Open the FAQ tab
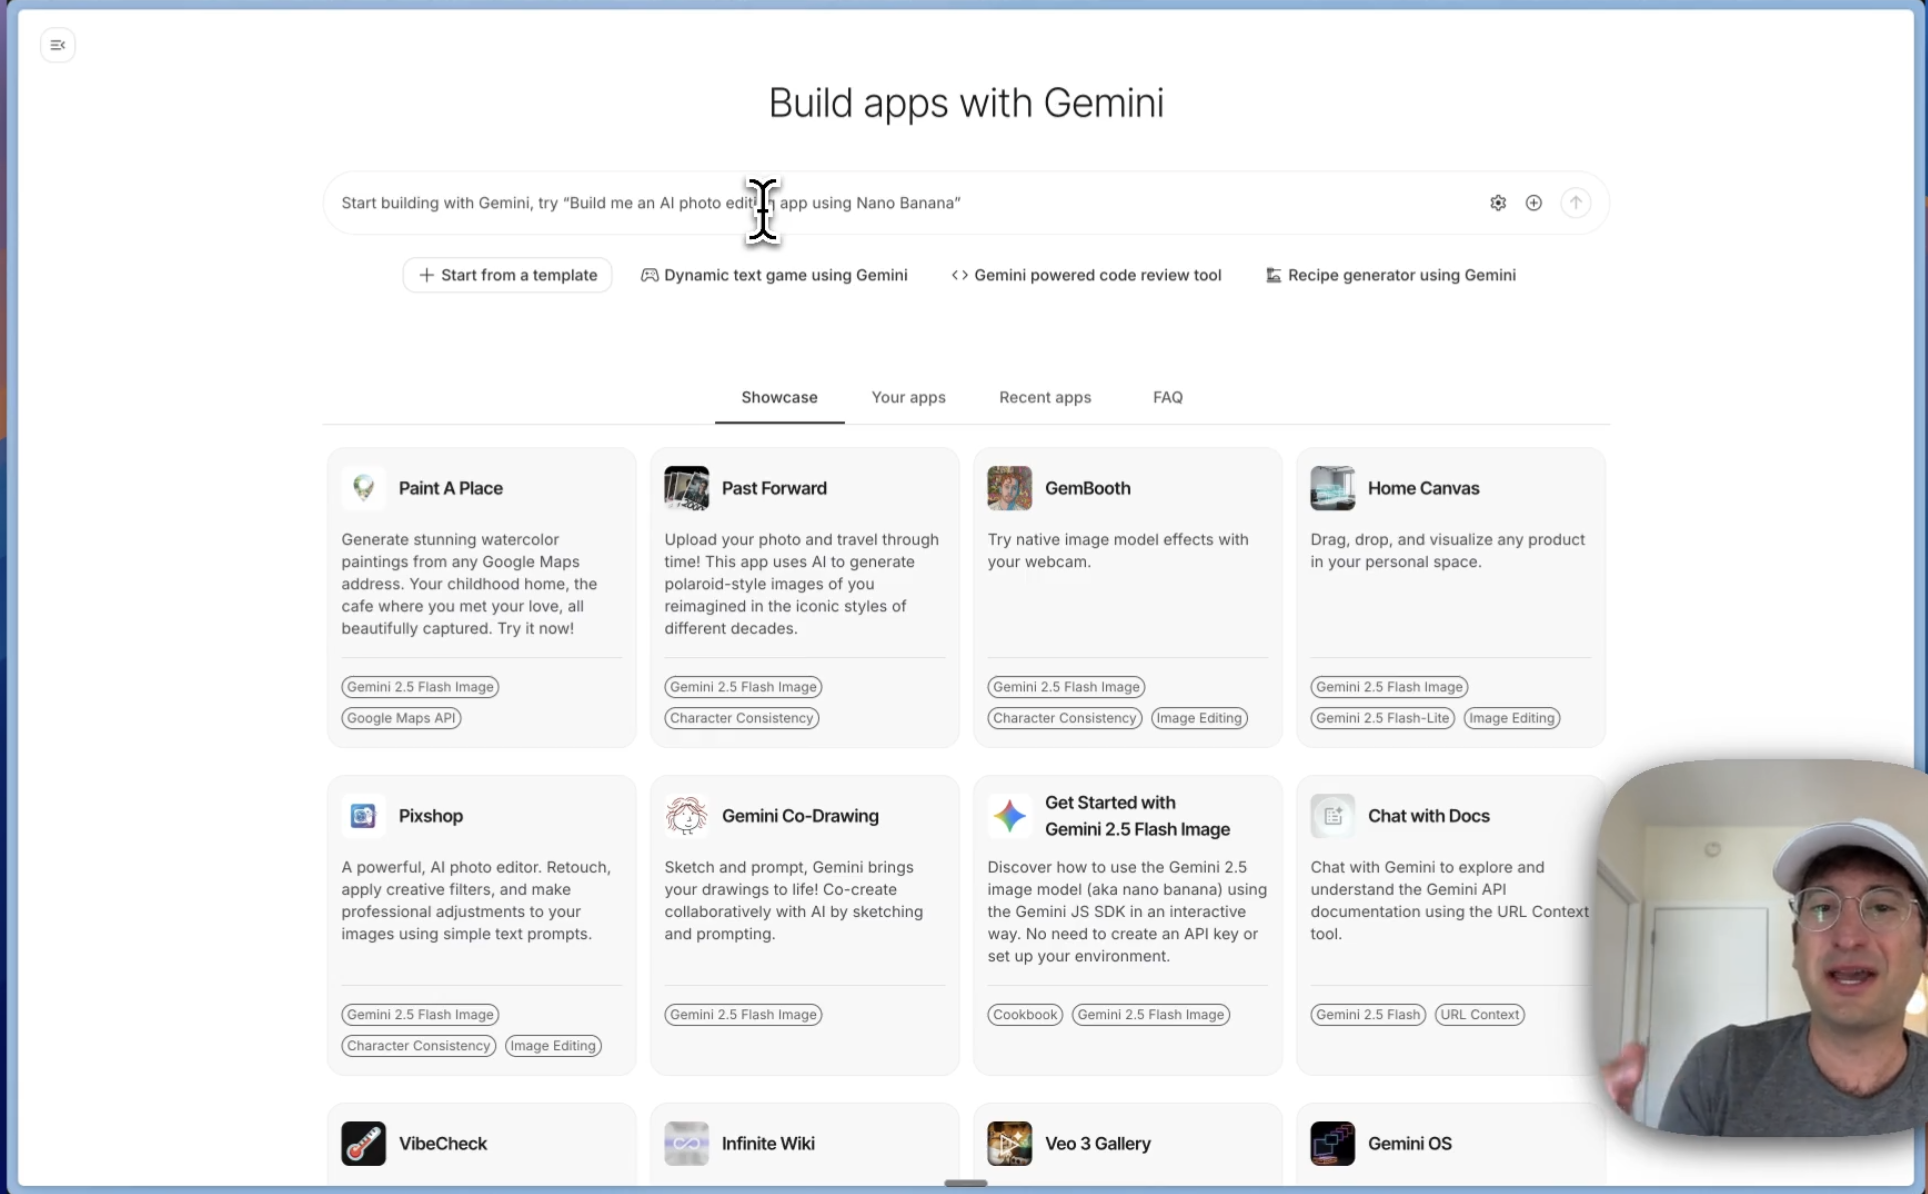 pos(1167,397)
